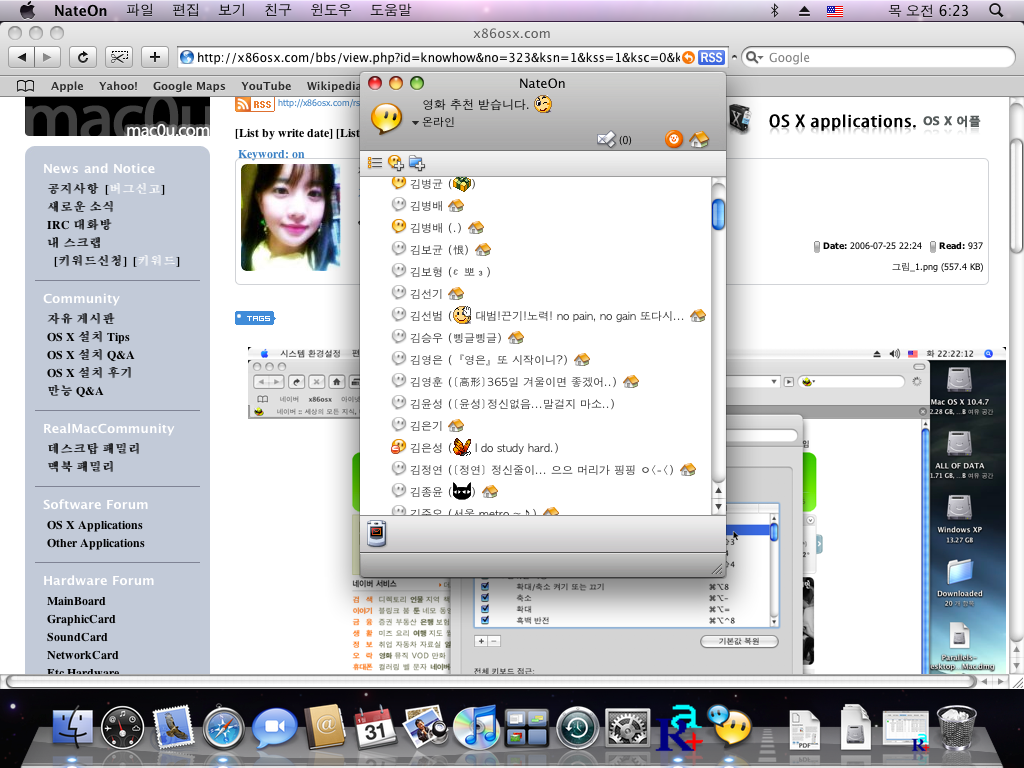
Task: Open the OS X Applications forum link
Action: click(94, 525)
